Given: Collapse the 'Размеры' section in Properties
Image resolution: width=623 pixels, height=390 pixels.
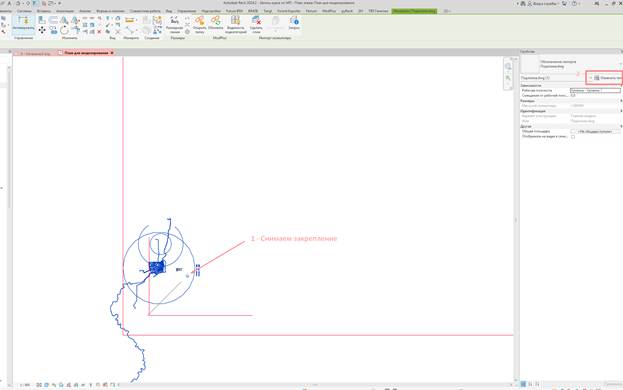Looking at the screenshot, I should click(x=571, y=101).
